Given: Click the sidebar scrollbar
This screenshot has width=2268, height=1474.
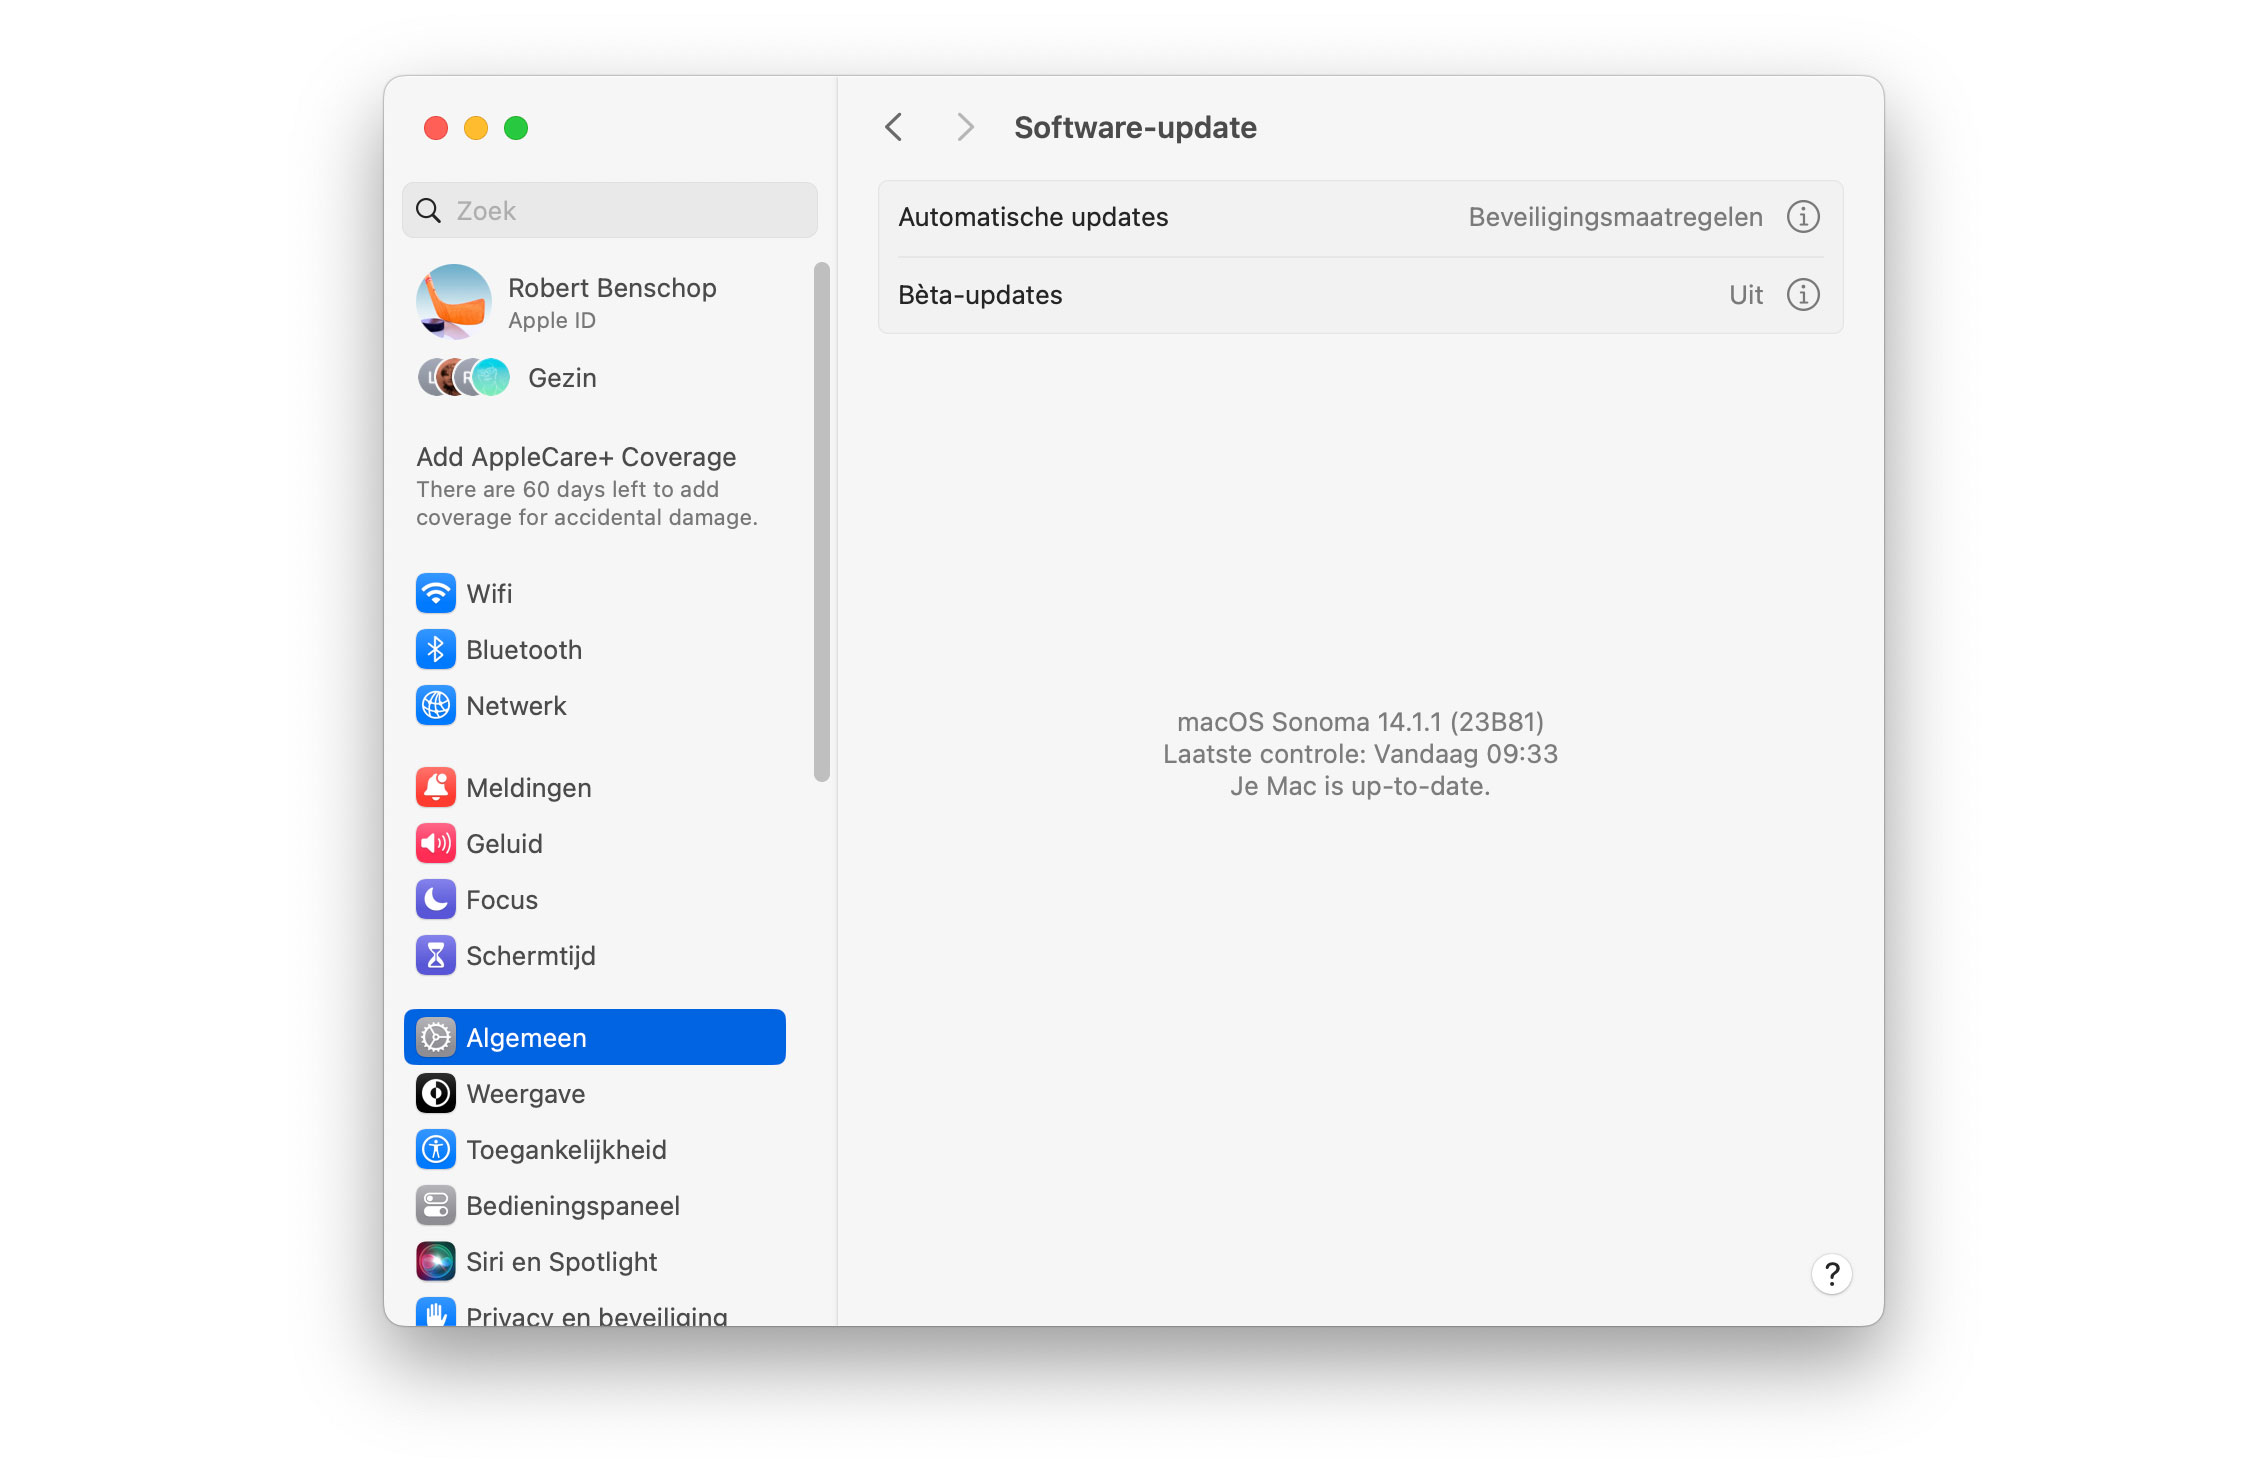Looking at the screenshot, I should pyautogui.click(x=822, y=521).
